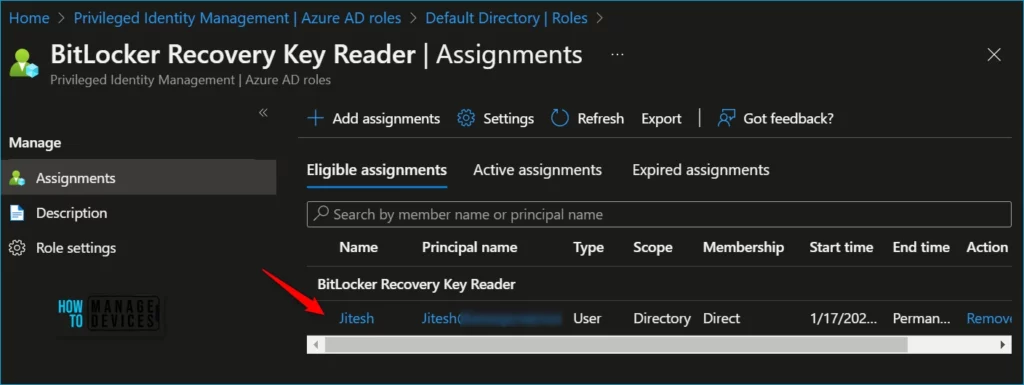The height and width of the screenshot is (385, 1024).
Task: Open the Jitesh member name link
Action: pyautogui.click(x=357, y=318)
